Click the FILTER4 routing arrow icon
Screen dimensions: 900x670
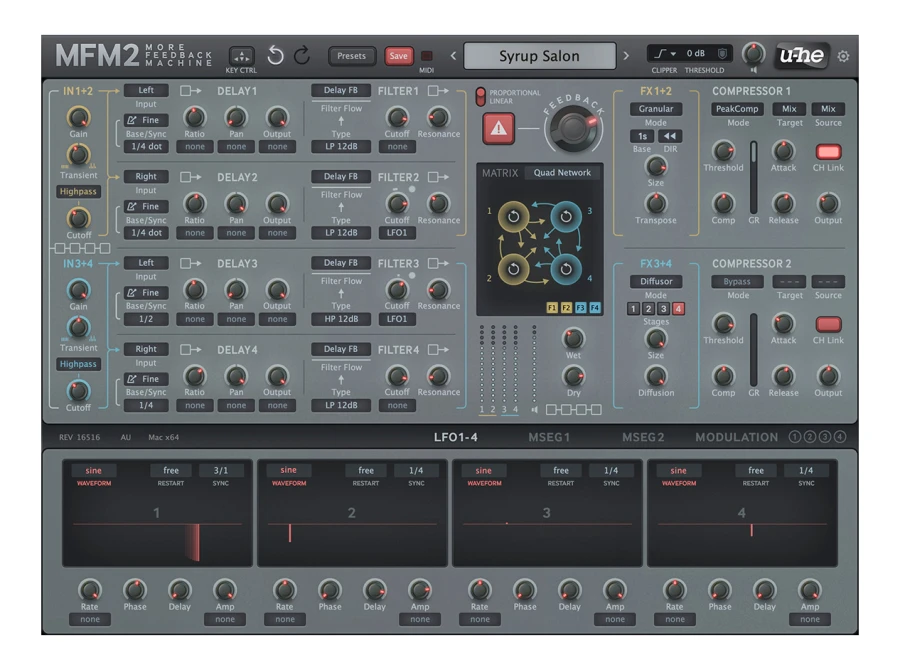click(x=439, y=349)
